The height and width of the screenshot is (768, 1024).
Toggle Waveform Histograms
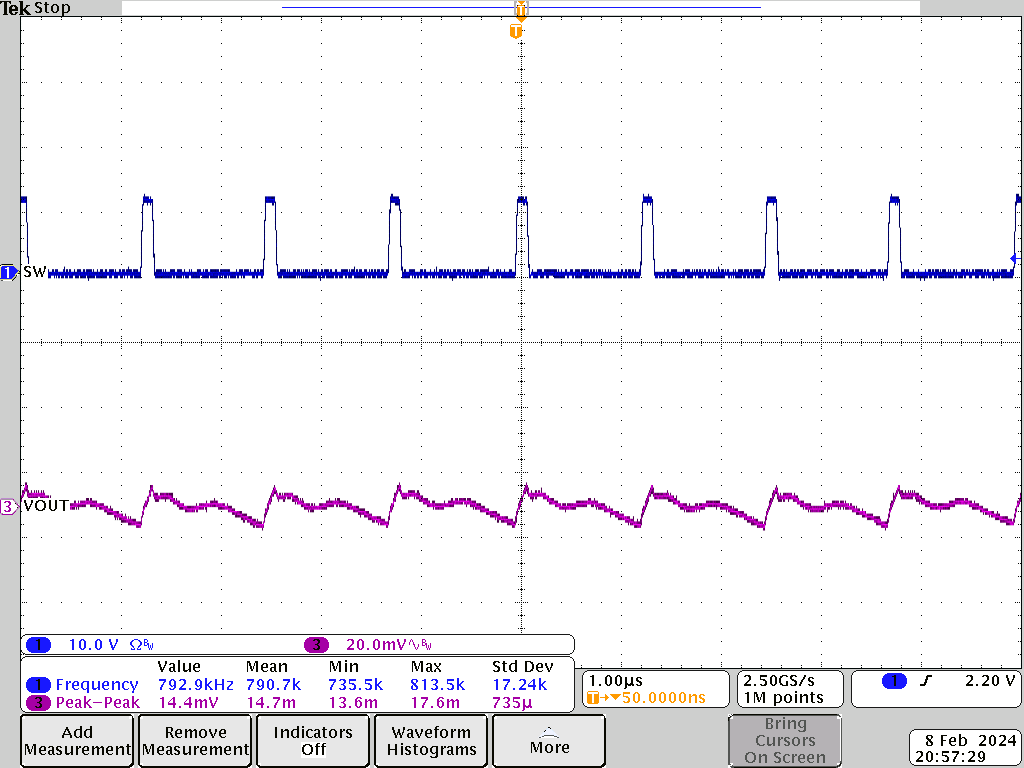pos(430,740)
